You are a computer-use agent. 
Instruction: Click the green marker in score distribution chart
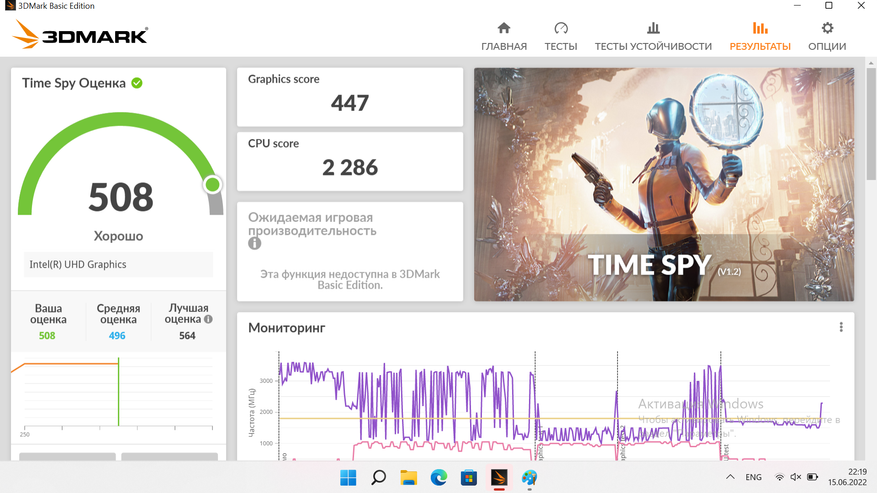[119, 392]
